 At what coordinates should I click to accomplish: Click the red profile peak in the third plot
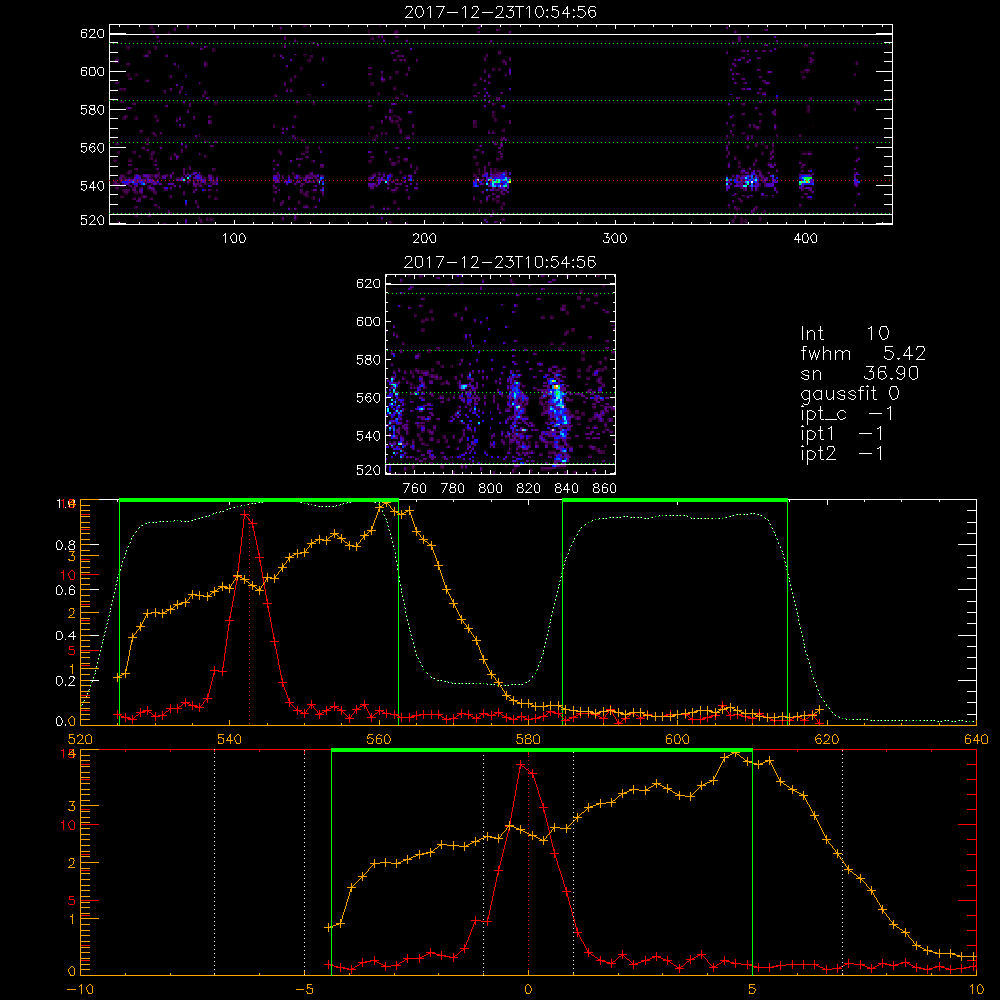[x=245, y=513]
